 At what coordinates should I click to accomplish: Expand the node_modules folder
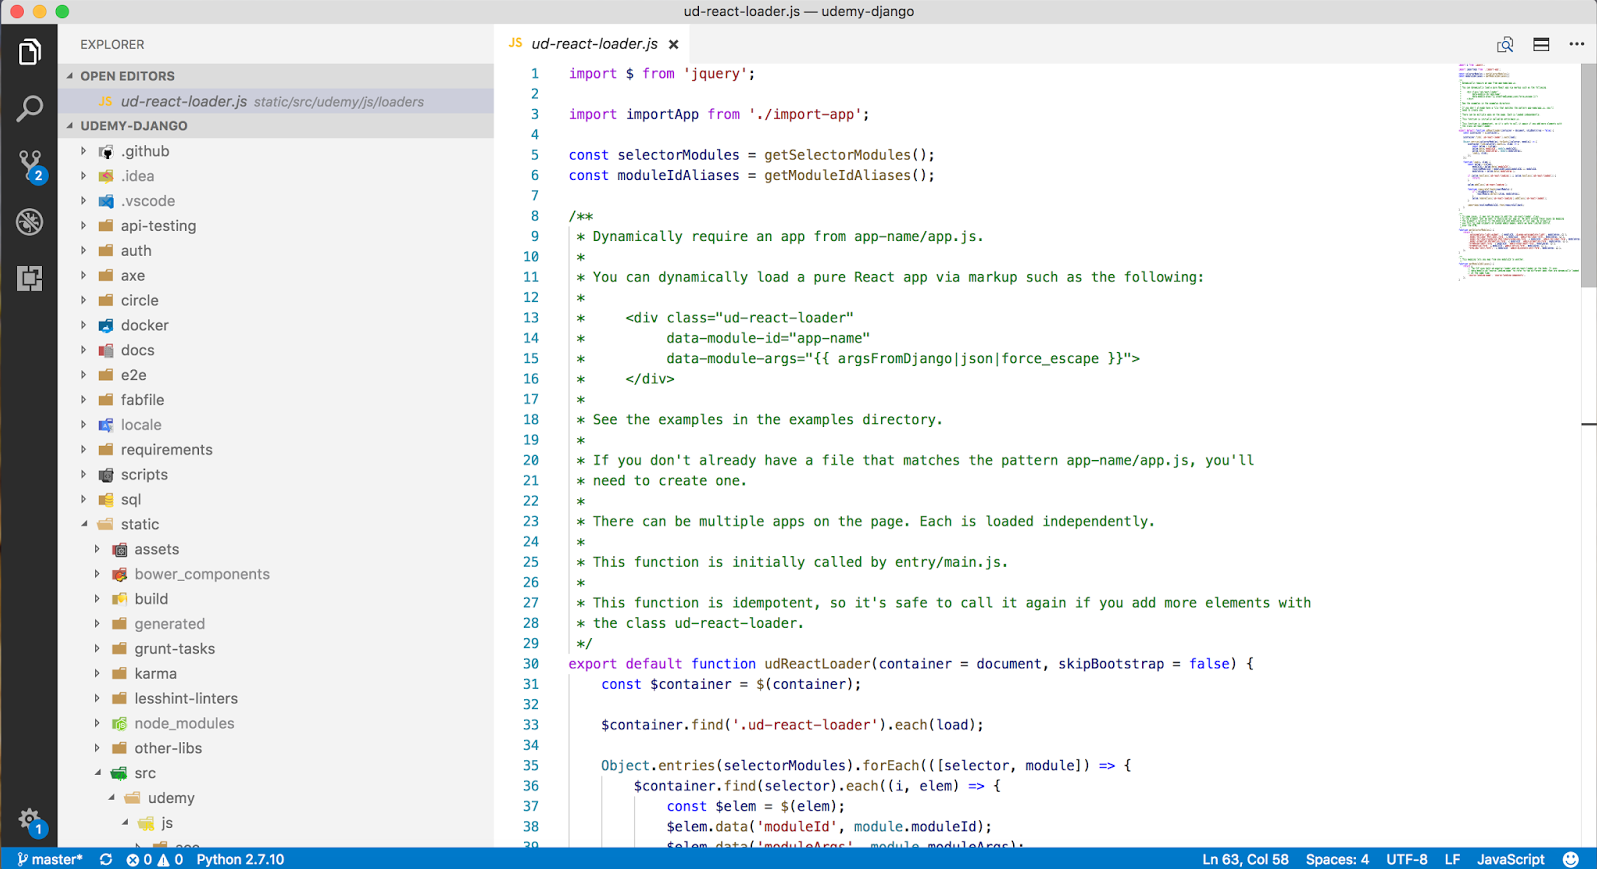[184, 723]
